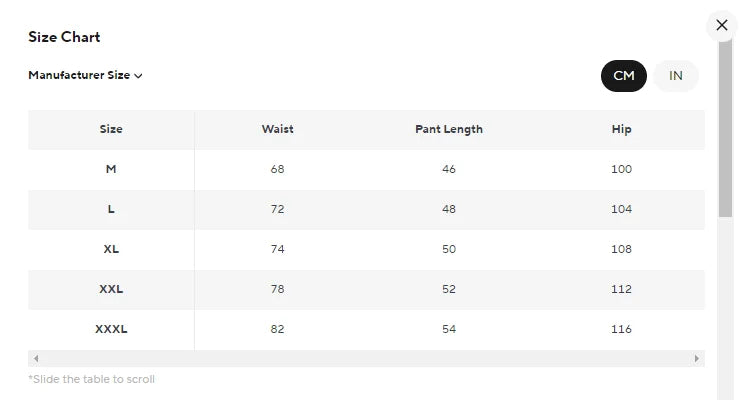Click the horizontal scrollbar track under table
750x400 pixels.
tap(366, 358)
